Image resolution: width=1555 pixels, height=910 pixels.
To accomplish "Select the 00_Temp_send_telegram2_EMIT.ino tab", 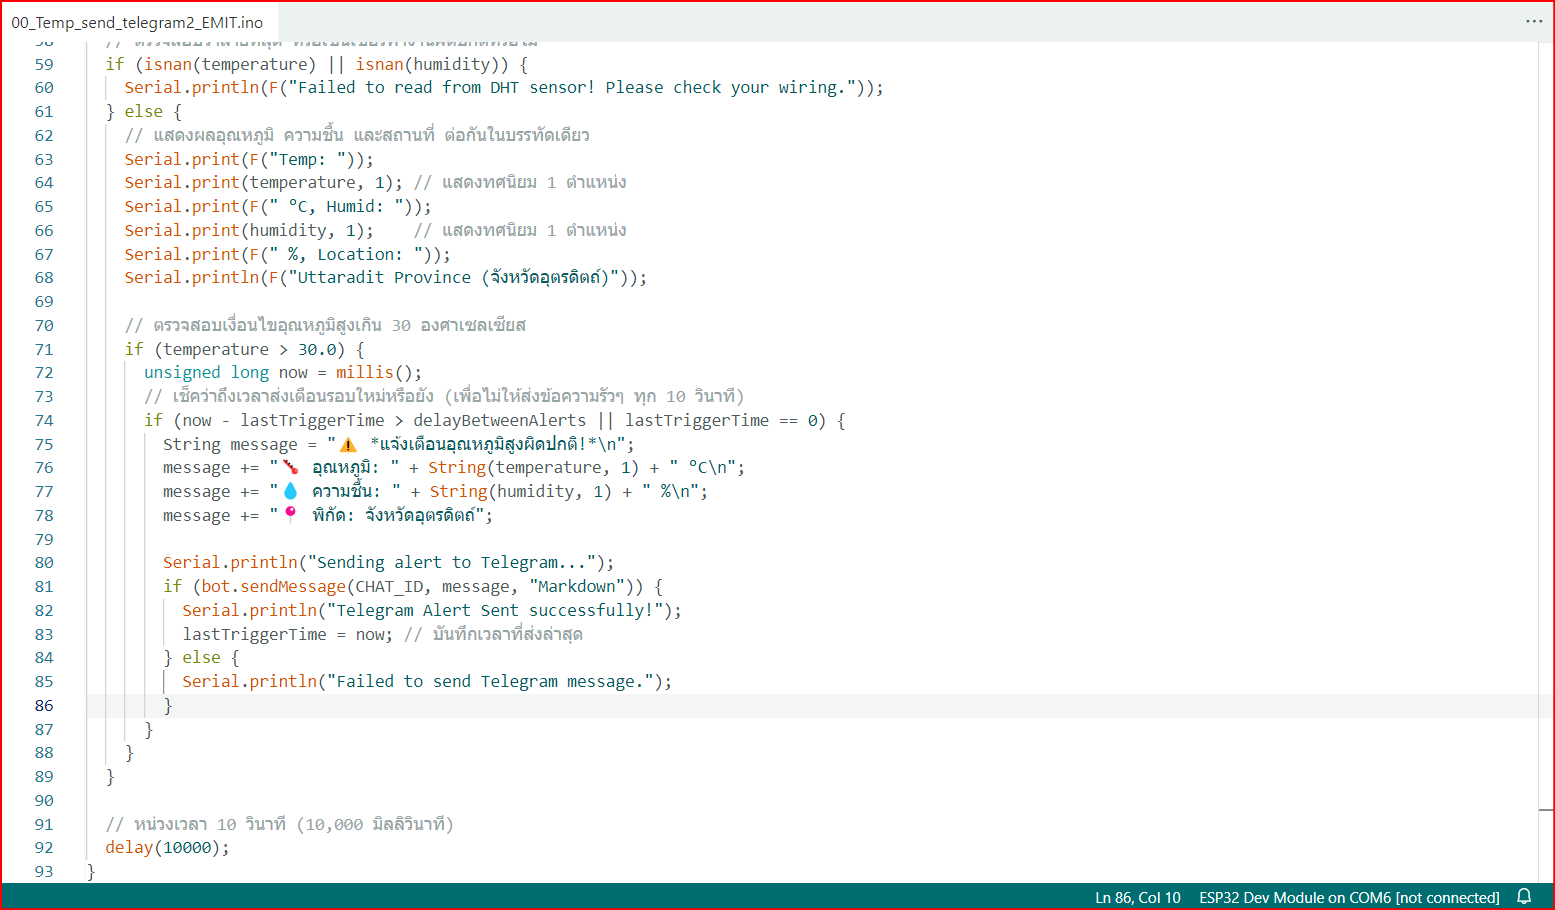I will point(137,22).
